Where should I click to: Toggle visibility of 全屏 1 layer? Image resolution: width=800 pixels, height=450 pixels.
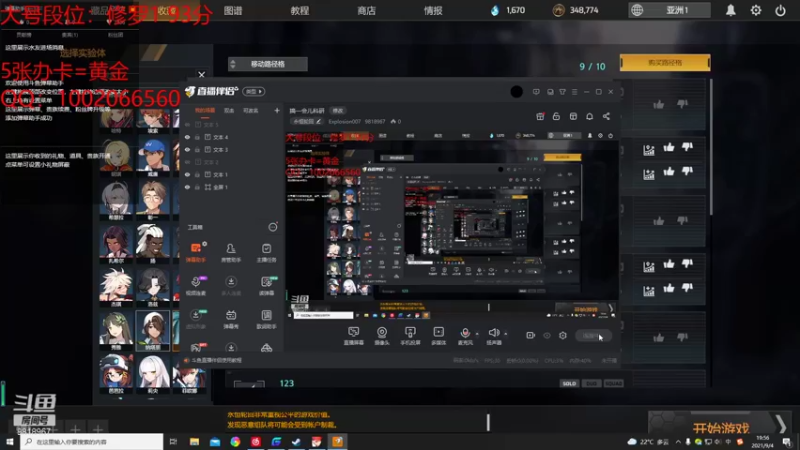tap(187, 187)
